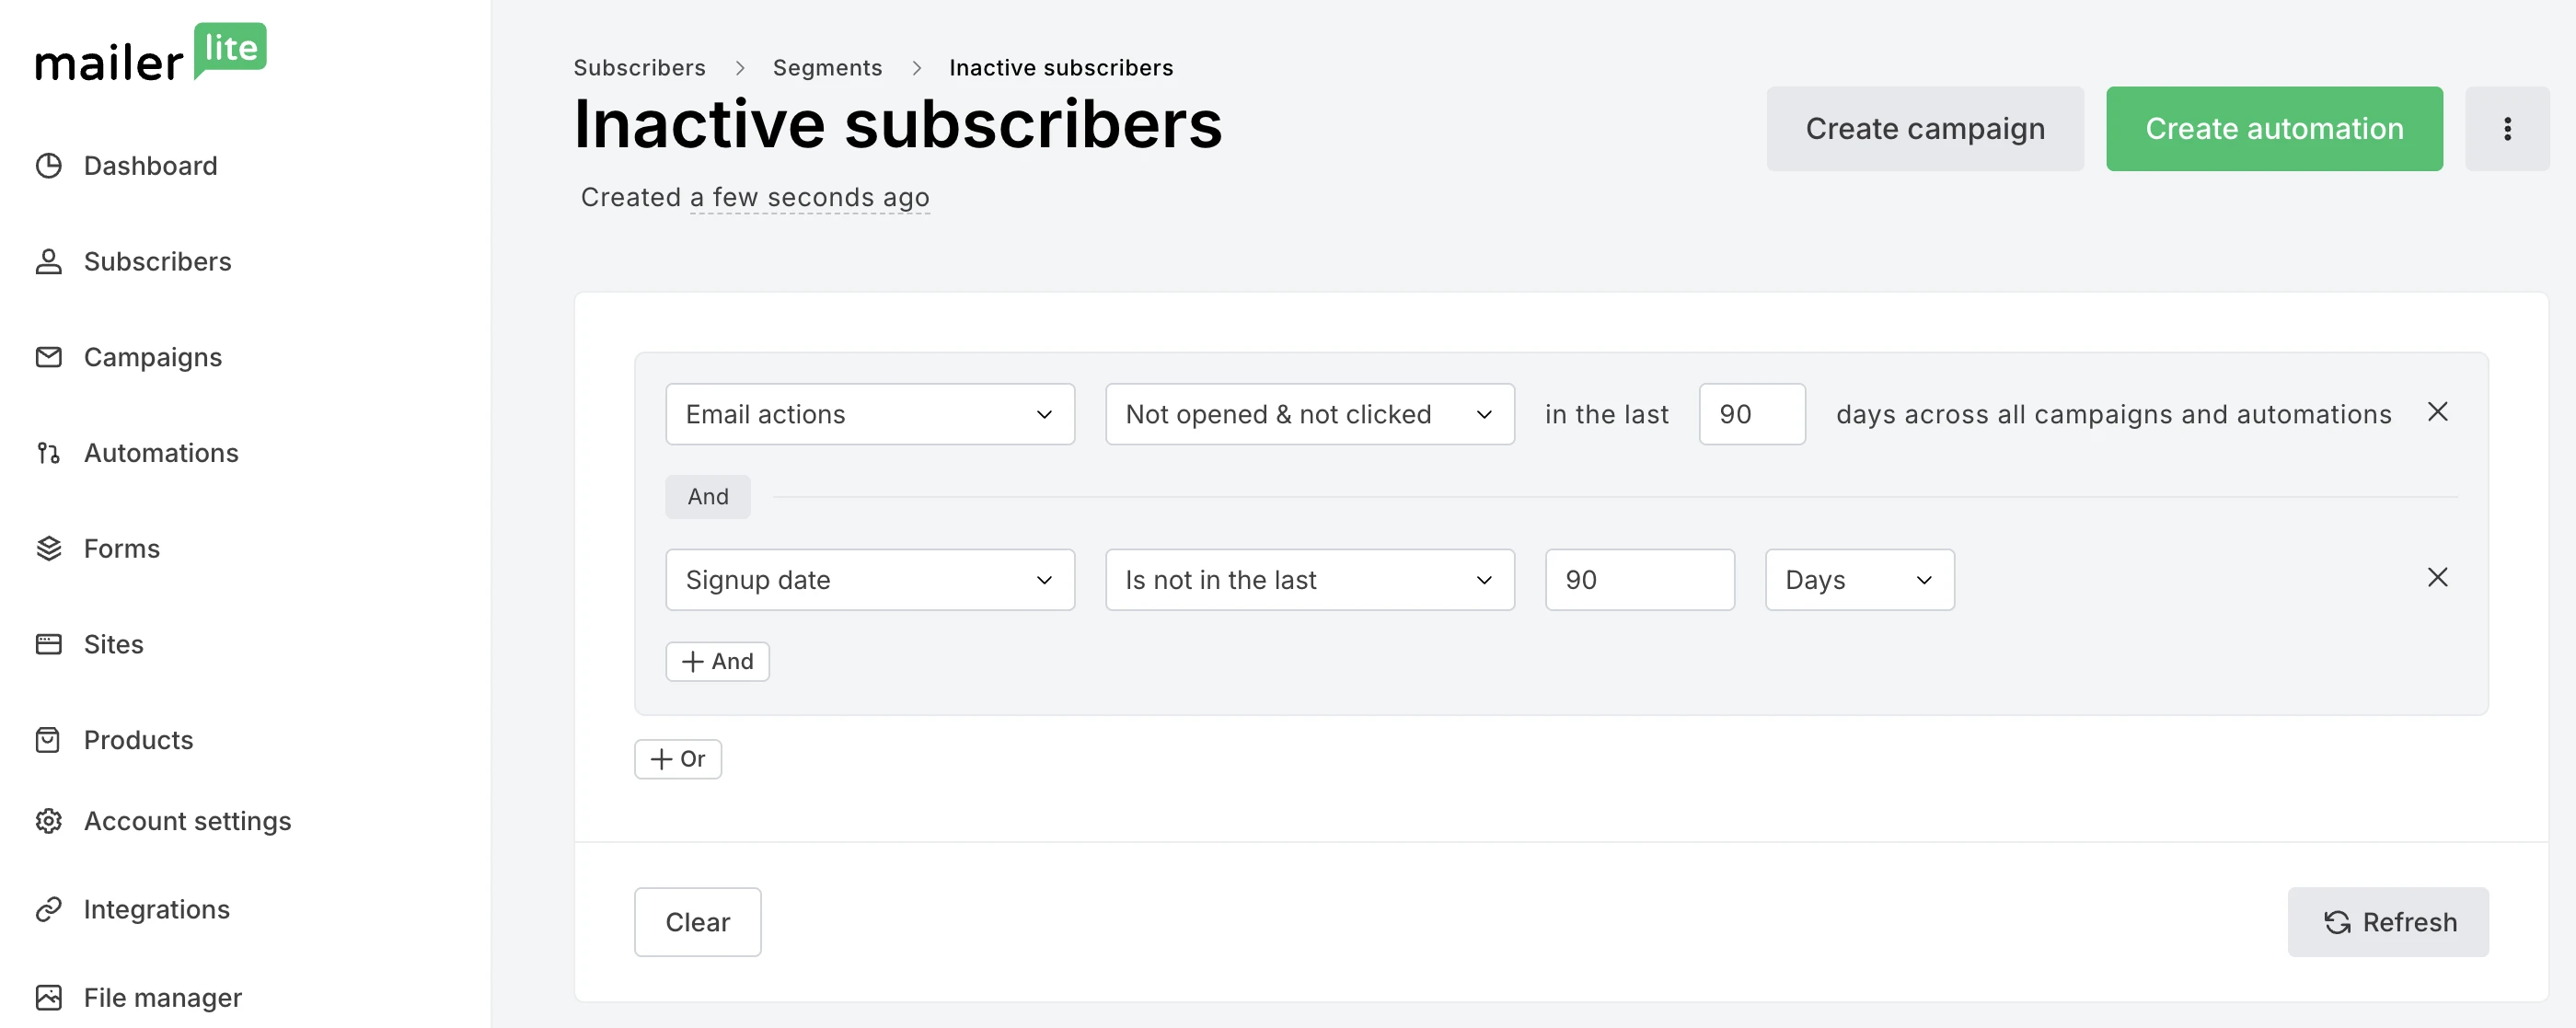Add an Or condition group
Image resolution: width=2576 pixels, height=1028 pixels.
point(677,758)
